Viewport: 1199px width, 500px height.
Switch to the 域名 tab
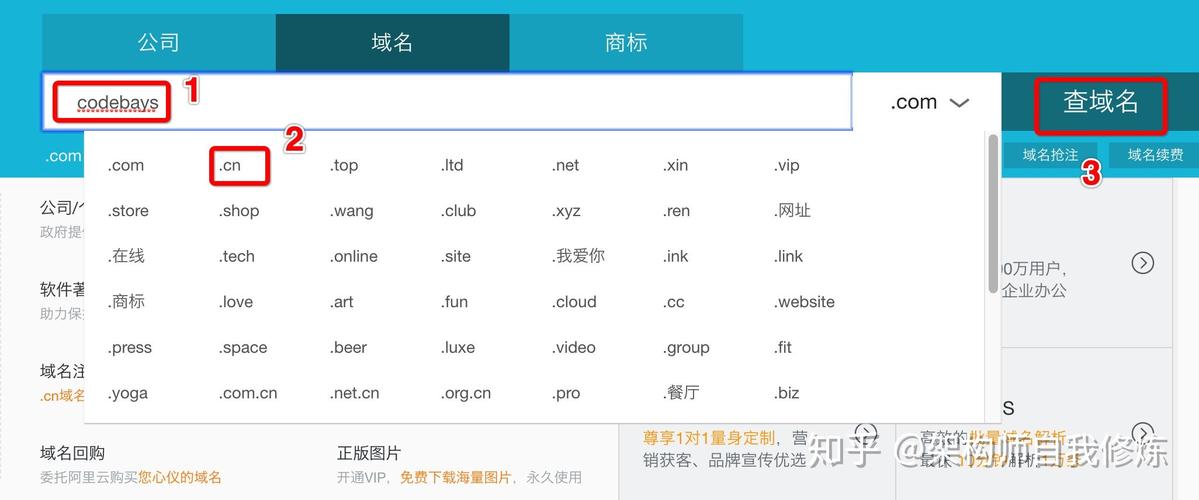pyautogui.click(x=392, y=43)
